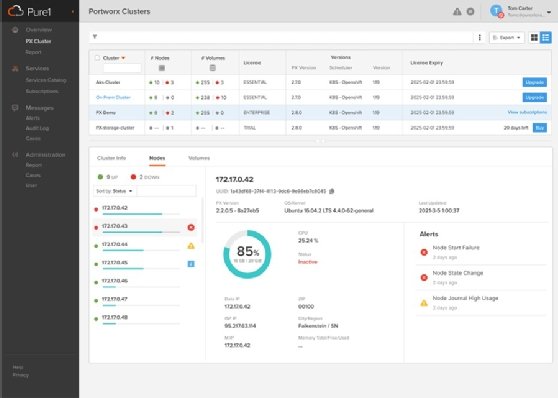Expand the Tom Carter account dropdown arrow
This screenshot has height=398, width=558.
click(548, 12)
